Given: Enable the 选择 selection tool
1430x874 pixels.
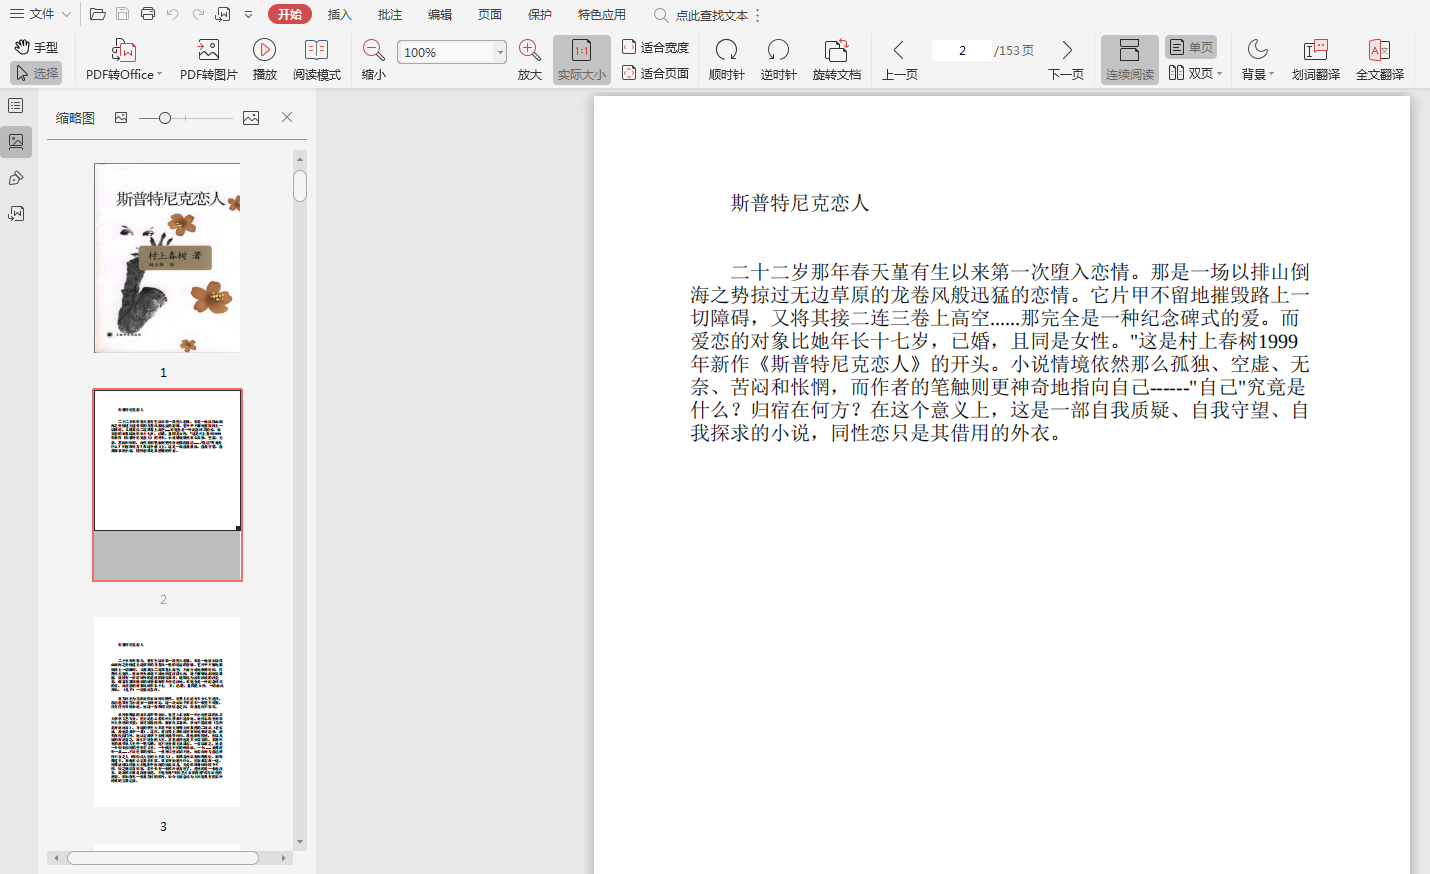Looking at the screenshot, I should tap(37, 73).
